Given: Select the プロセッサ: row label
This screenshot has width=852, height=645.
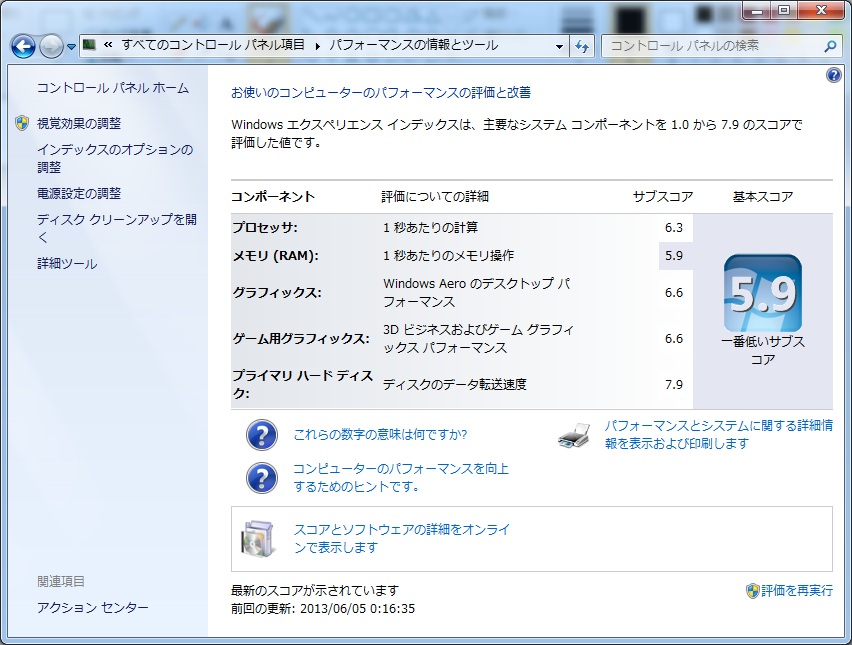Looking at the screenshot, I should tap(265, 227).
